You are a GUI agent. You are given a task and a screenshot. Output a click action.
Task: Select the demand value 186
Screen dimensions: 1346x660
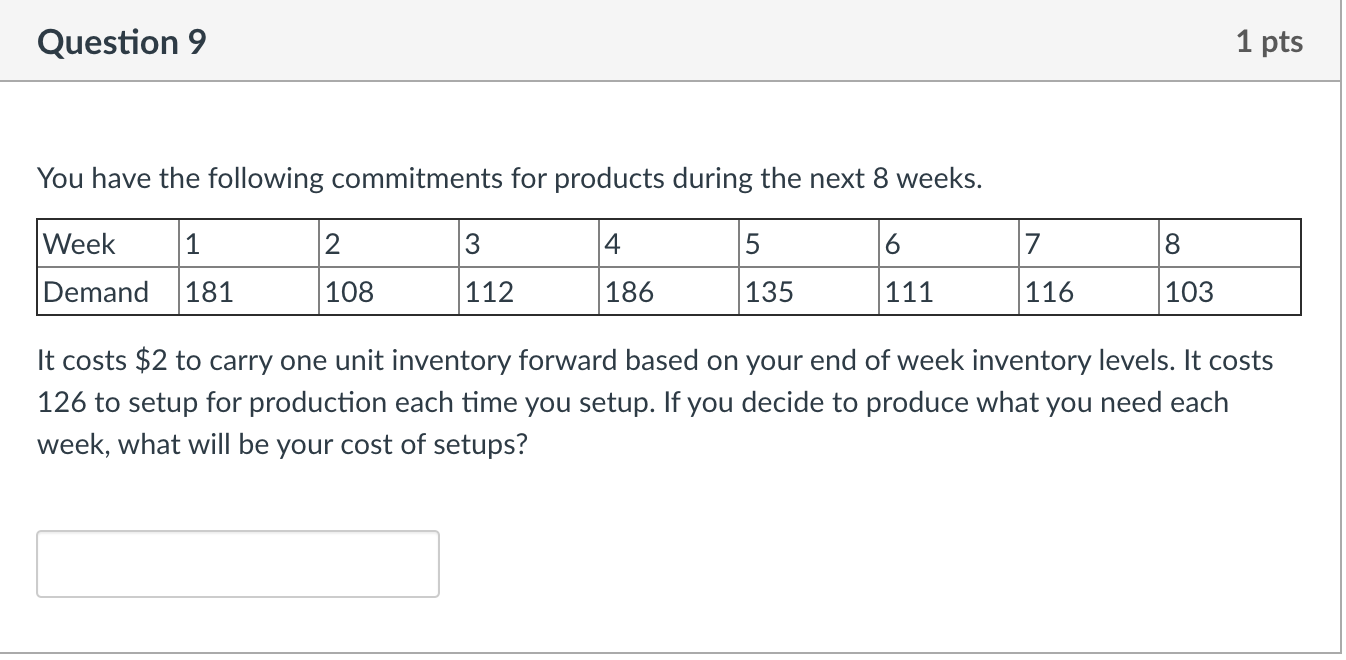click(630, 292)
